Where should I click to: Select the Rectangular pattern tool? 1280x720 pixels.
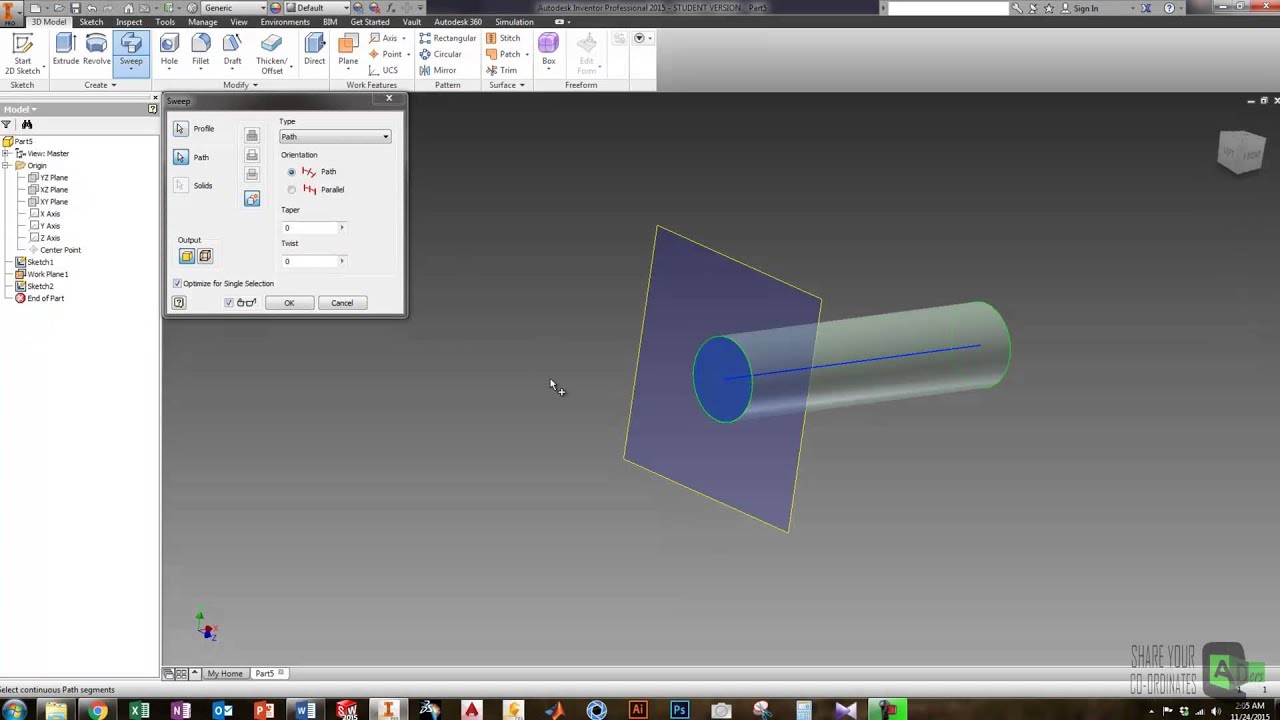click(x=448, y=38)
